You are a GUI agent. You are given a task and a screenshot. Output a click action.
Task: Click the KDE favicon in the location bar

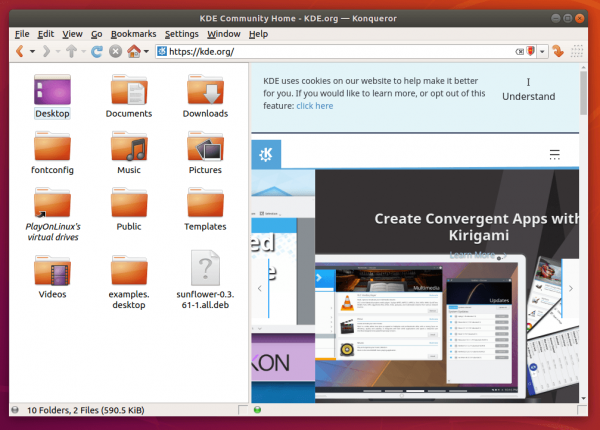162,51
